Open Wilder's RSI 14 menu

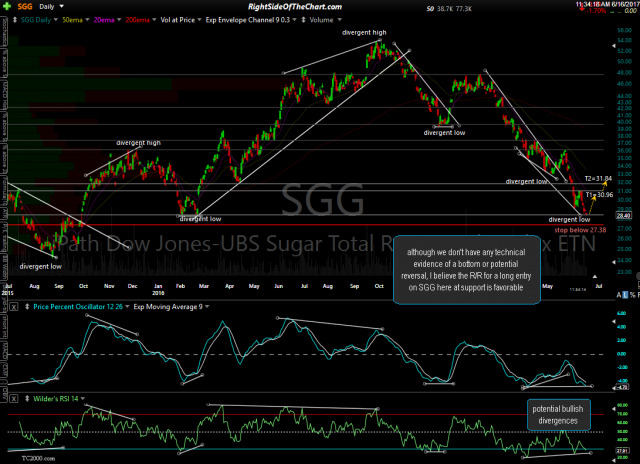click(83, 399)
